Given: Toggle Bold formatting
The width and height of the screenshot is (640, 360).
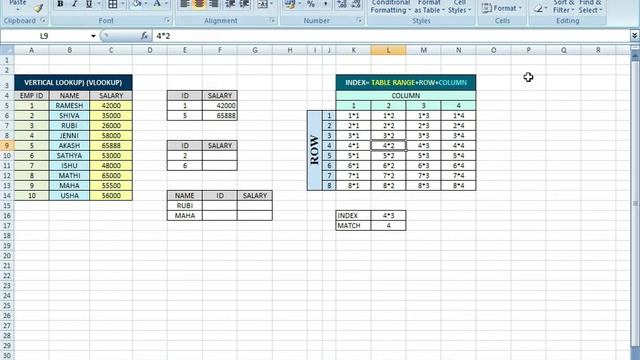Looking at the screenshot, I should (60, 4).
